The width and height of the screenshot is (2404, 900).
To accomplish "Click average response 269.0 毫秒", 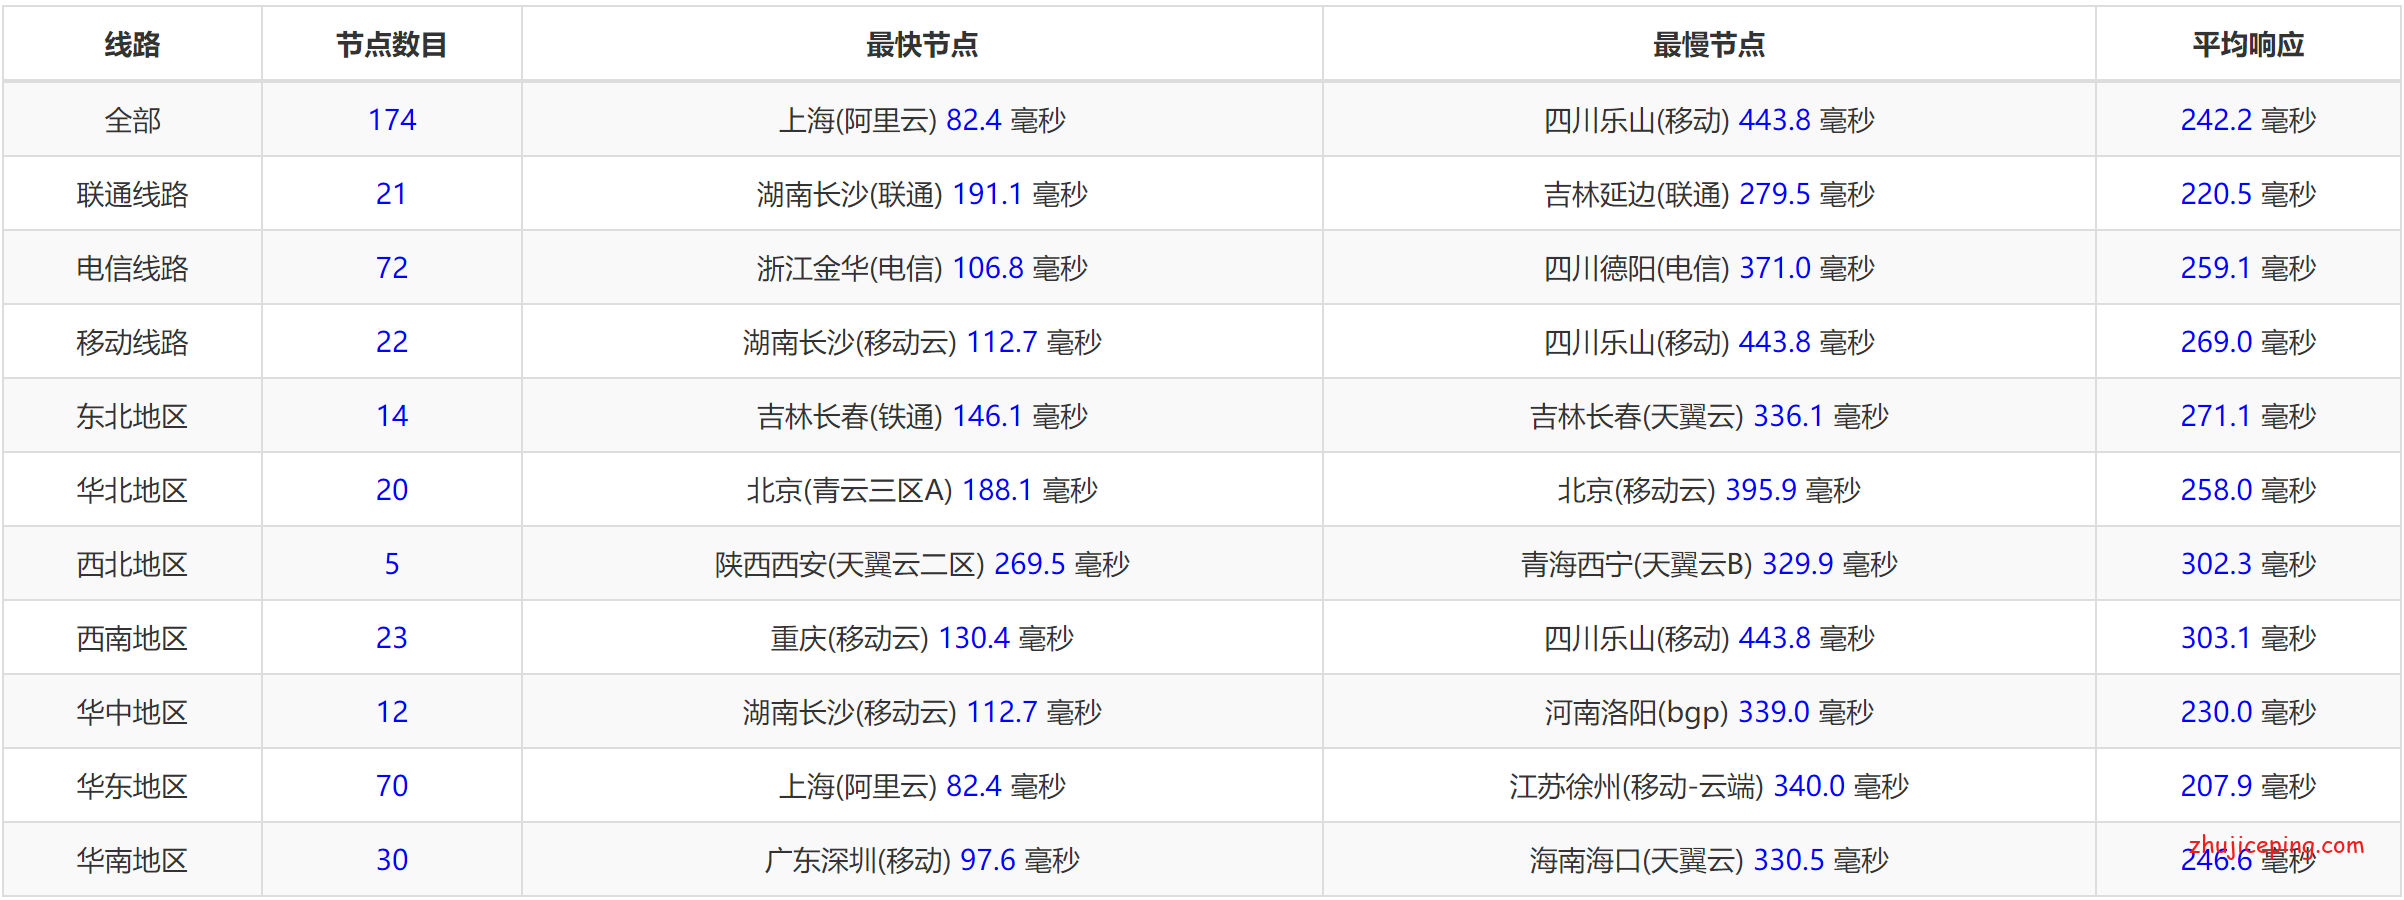I will 2248,342.
